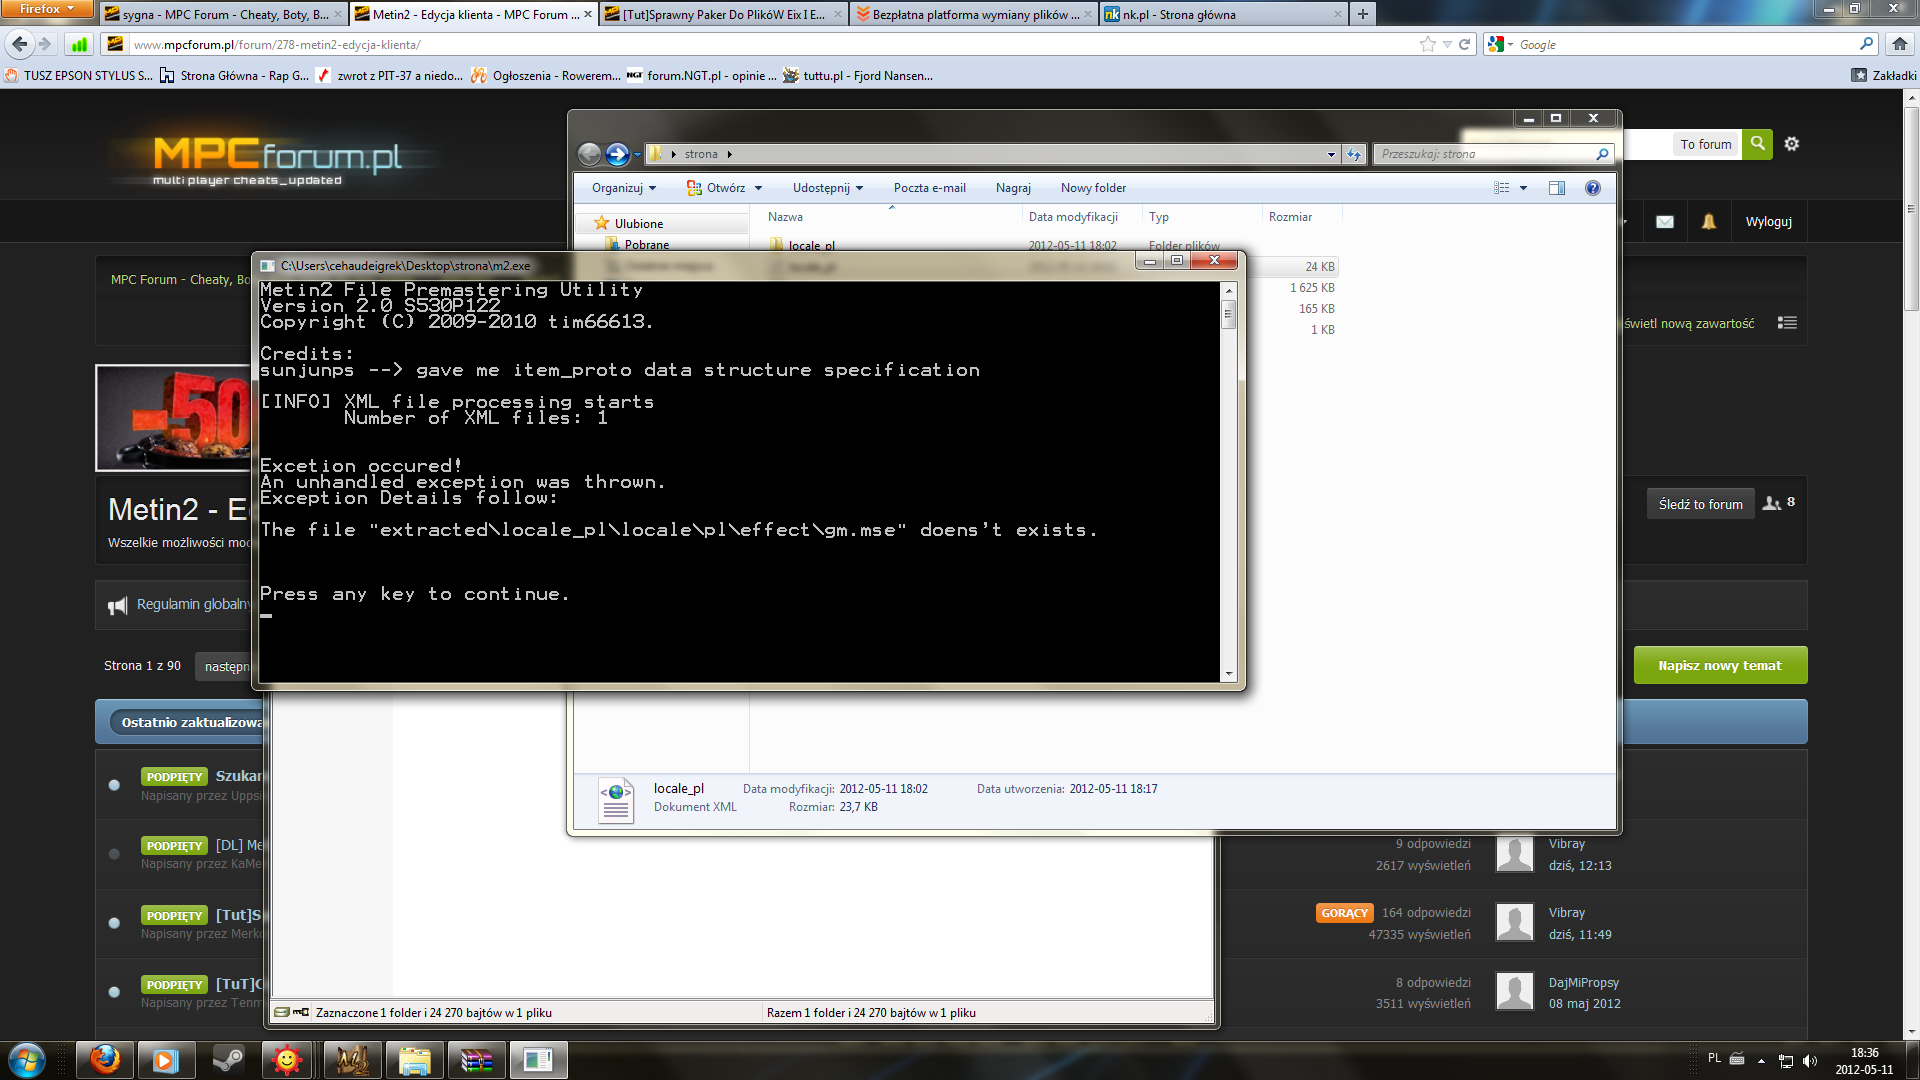The image size is (1920, 1080).
Task: Reload the page in Firefox
Action: pos(1465,44)
